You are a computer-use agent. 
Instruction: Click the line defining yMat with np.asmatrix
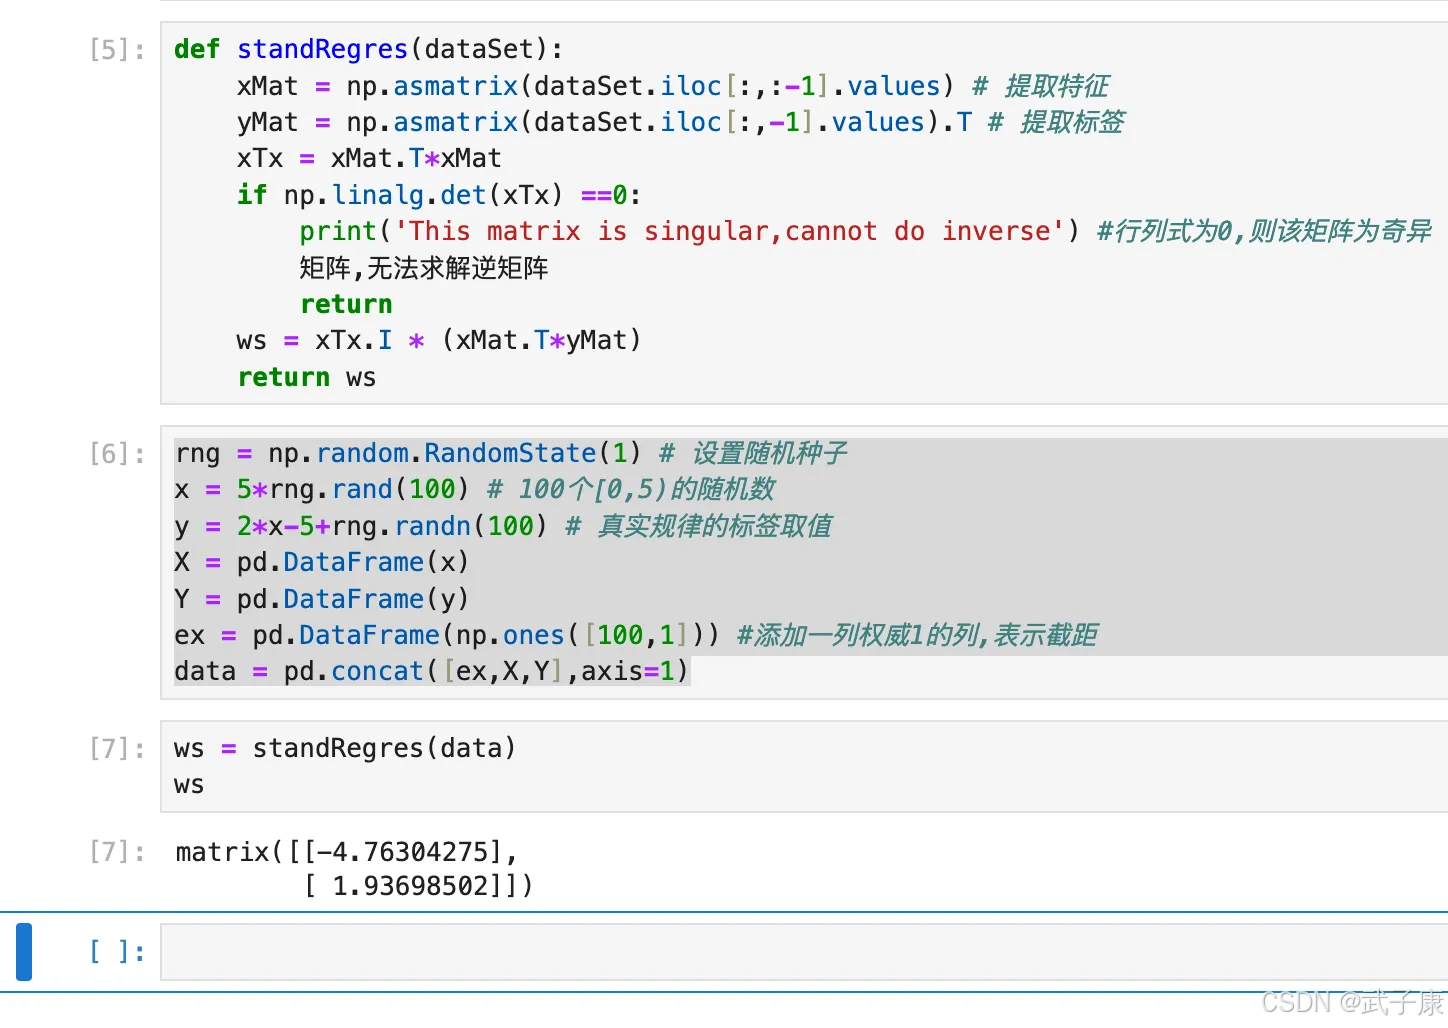coord(680,122)
